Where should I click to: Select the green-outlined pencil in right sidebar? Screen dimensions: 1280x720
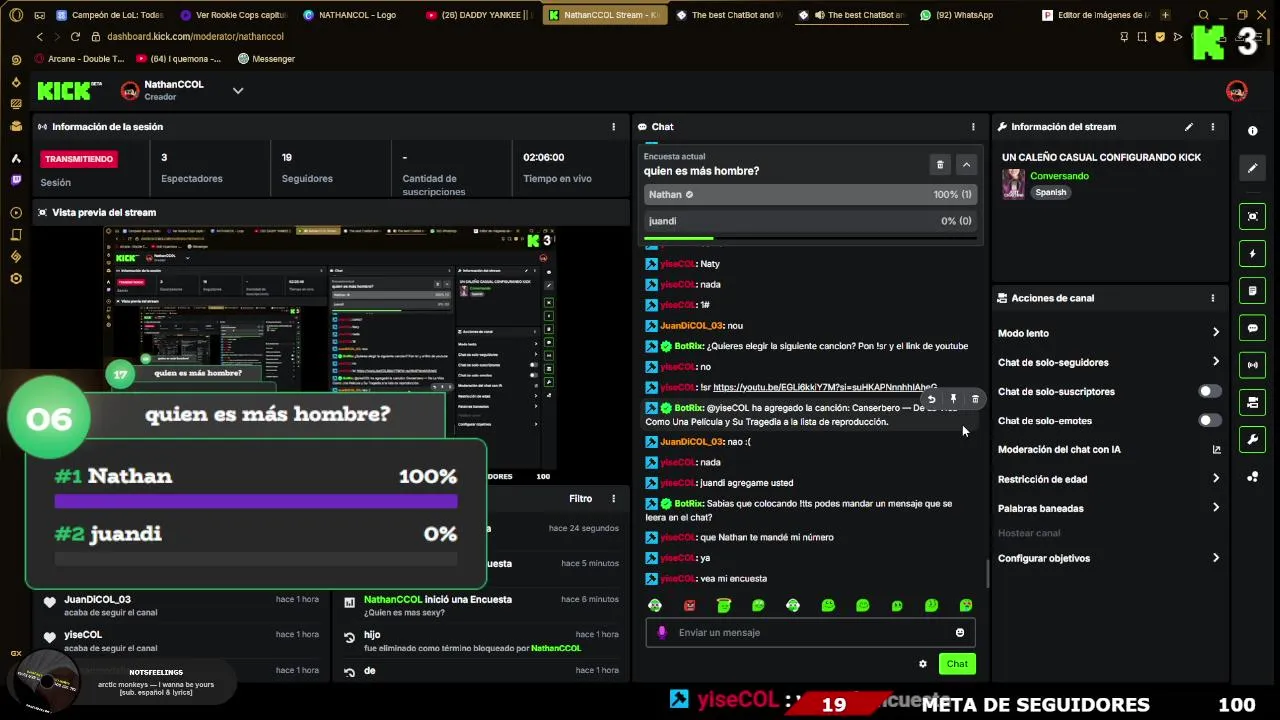coord(1252,168)
